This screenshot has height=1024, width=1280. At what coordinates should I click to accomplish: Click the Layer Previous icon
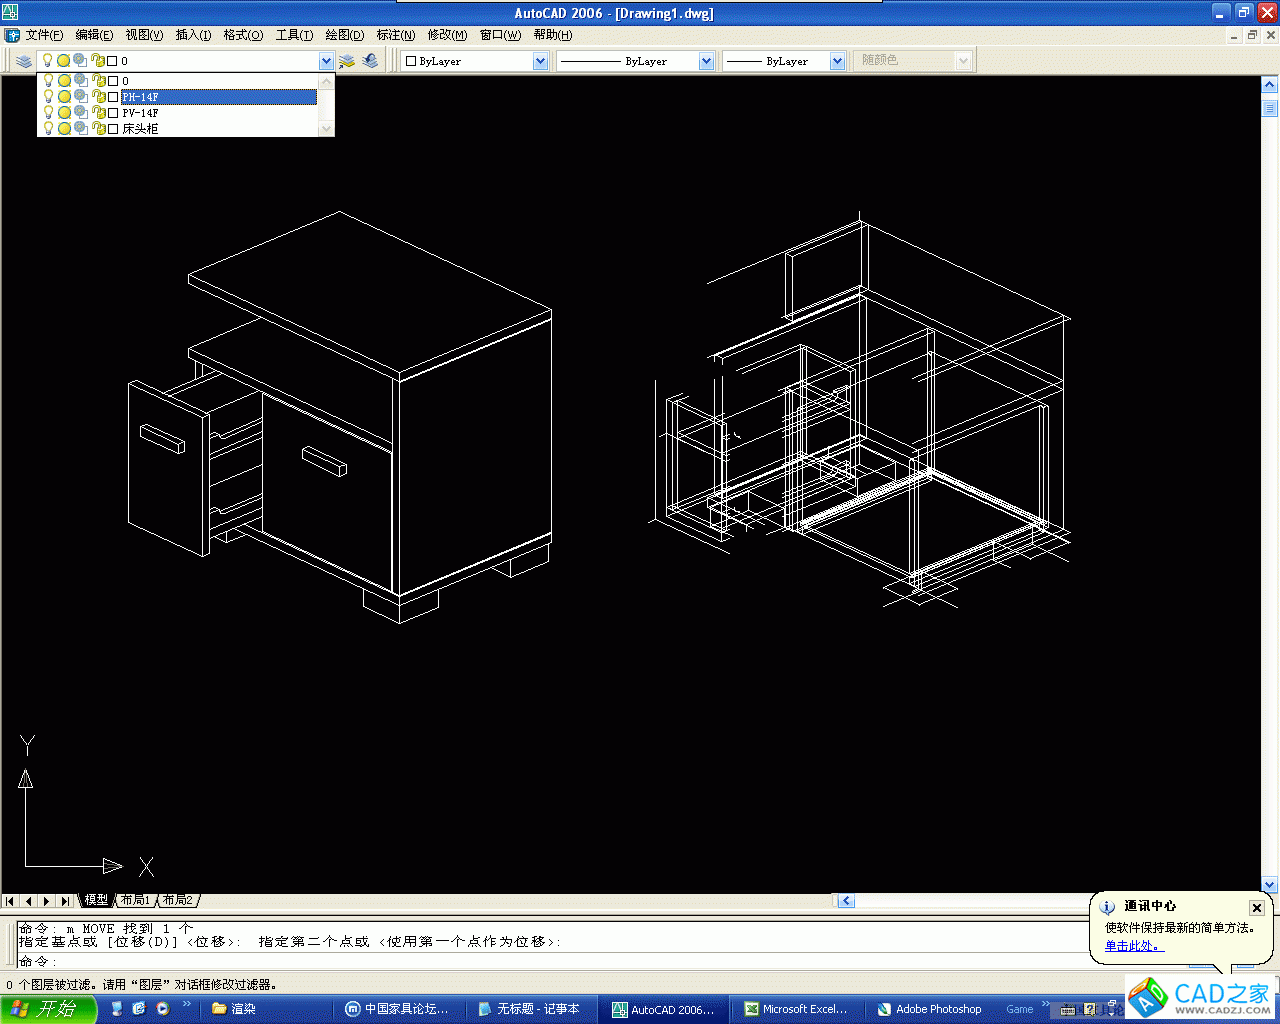coord(370,61)
